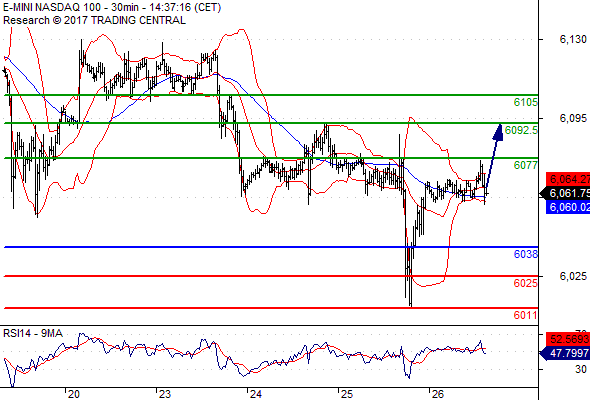The image size is (590, 400).
Task: Click the red 6025 support level label
Action: [x=526, y=283]
